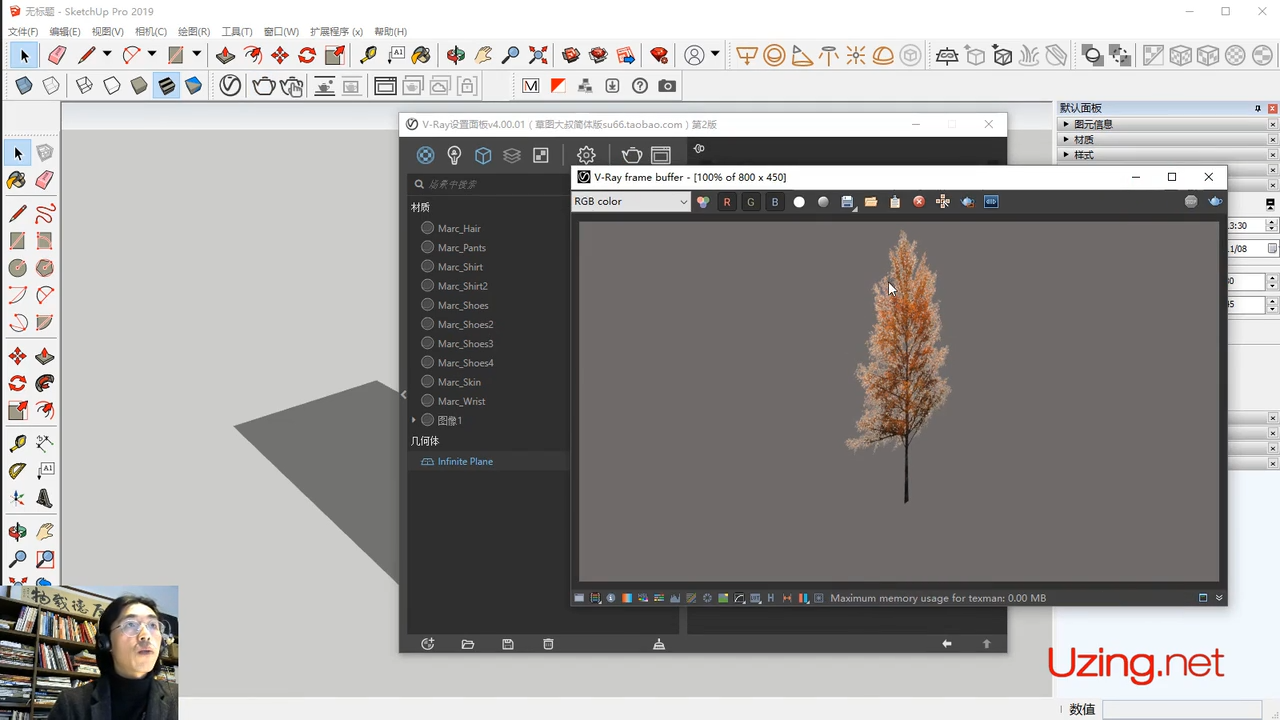The width and height of the screenshot is (1280, 720).
Task: Open the 相机(C) menu
Action: (151, 32)
